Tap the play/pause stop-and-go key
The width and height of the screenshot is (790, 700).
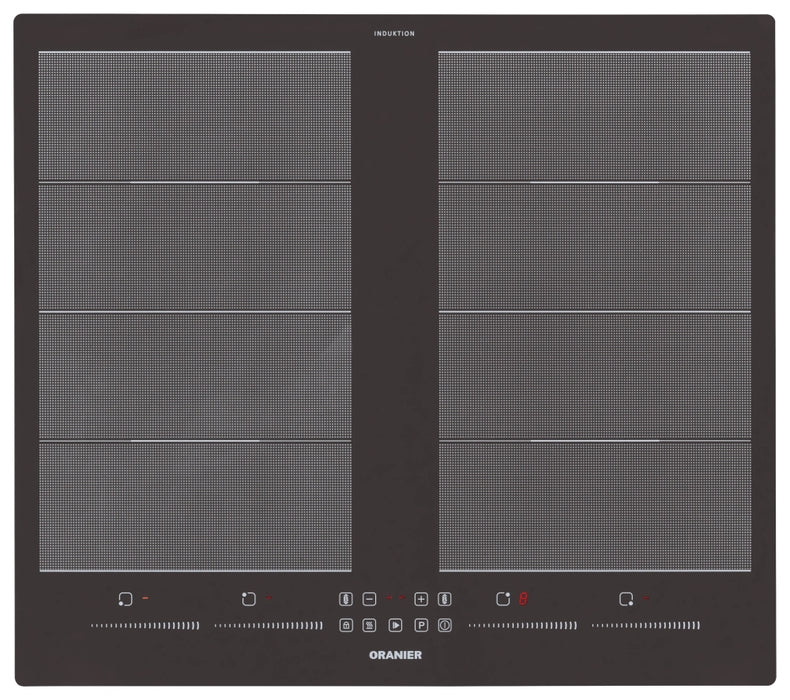click(x=395, y=625)
